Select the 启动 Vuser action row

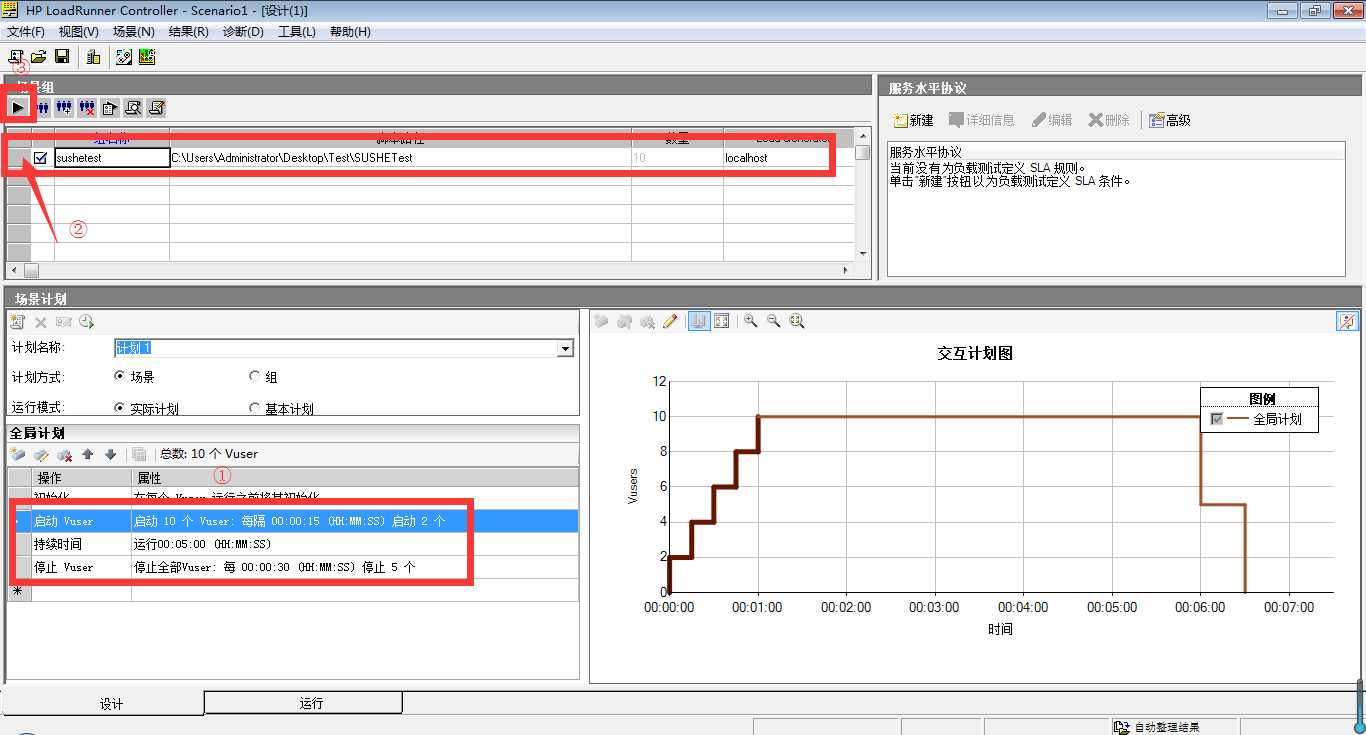point(293,521)
